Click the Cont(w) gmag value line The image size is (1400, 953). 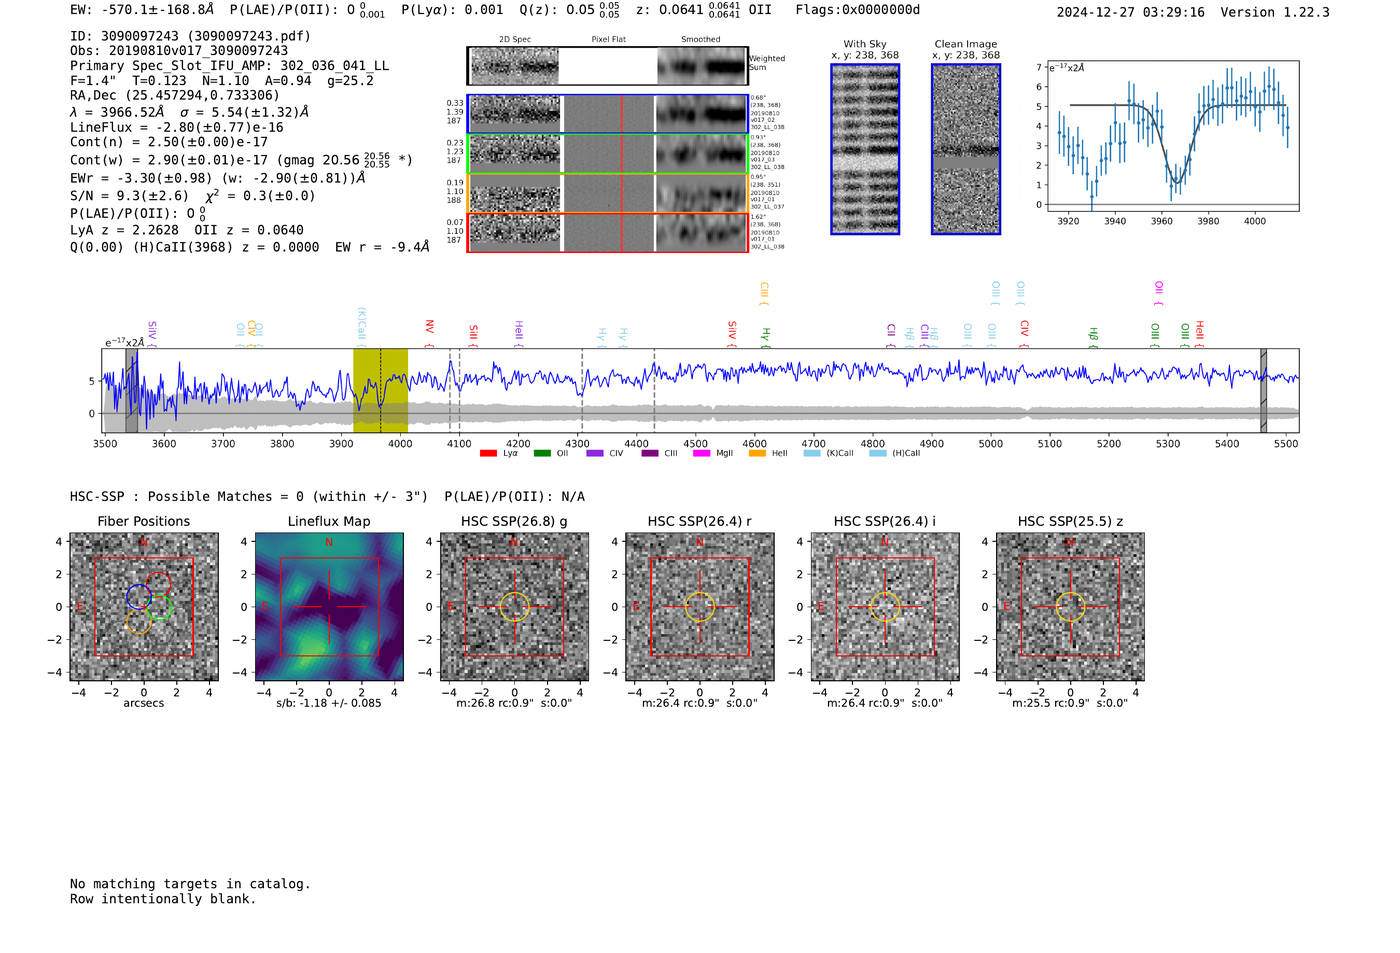point(241,159)
